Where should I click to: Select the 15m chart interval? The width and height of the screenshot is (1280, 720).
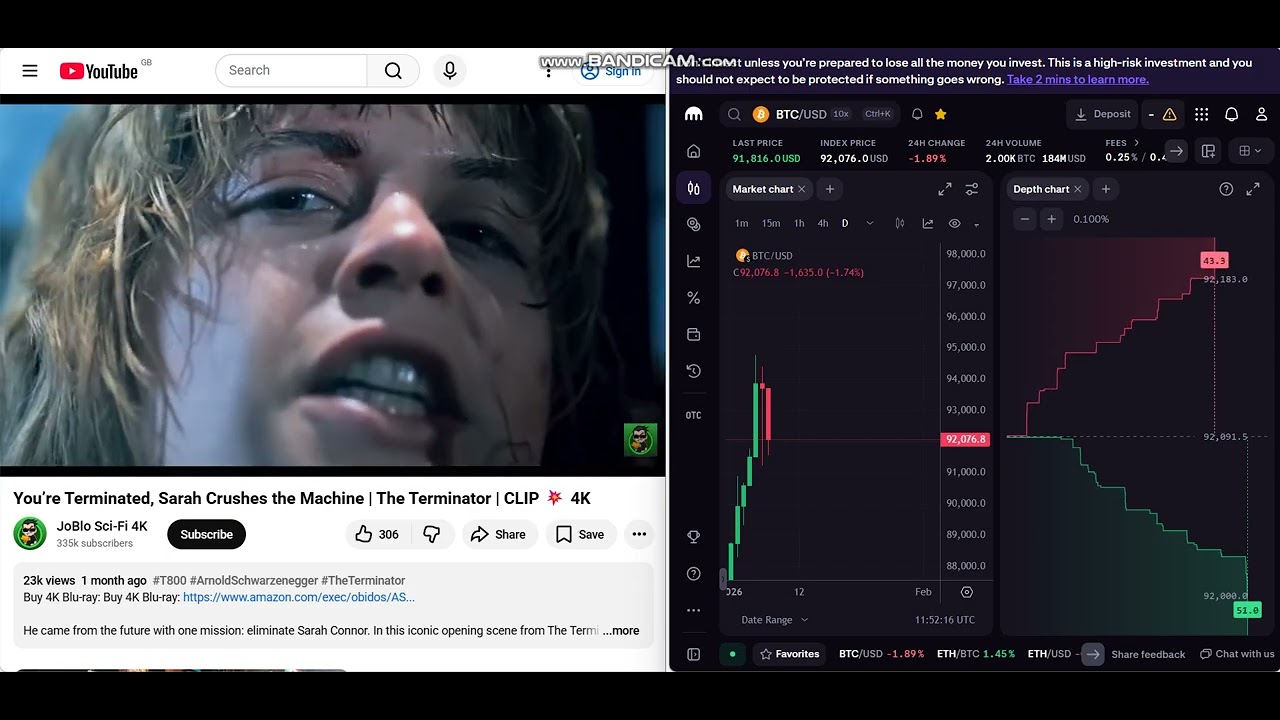coord(771,223)
